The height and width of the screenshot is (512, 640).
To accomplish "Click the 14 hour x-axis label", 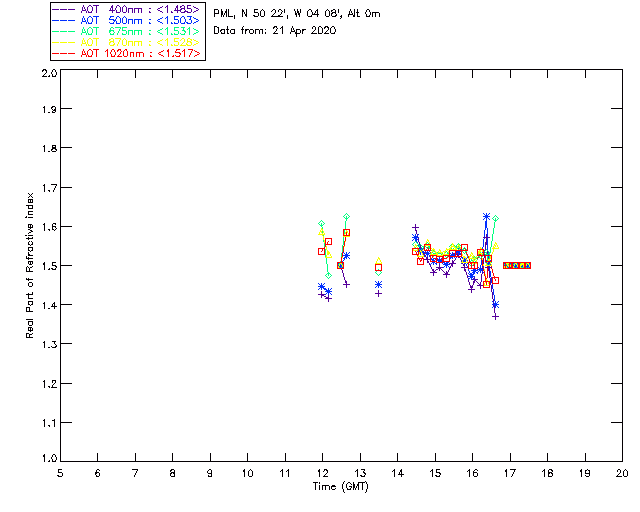I will coord(398,473).
